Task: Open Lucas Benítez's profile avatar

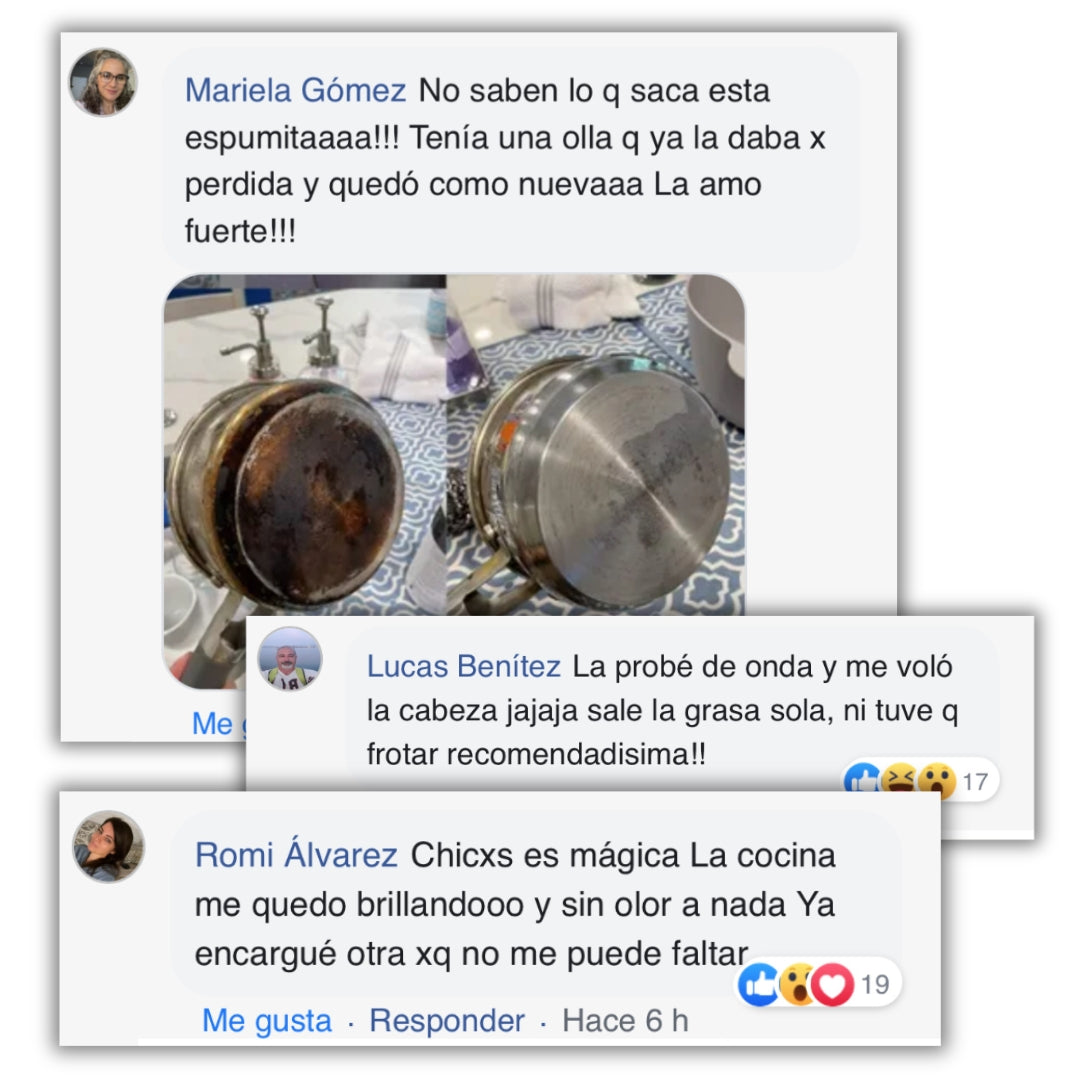Action: [x=290, y=659]
